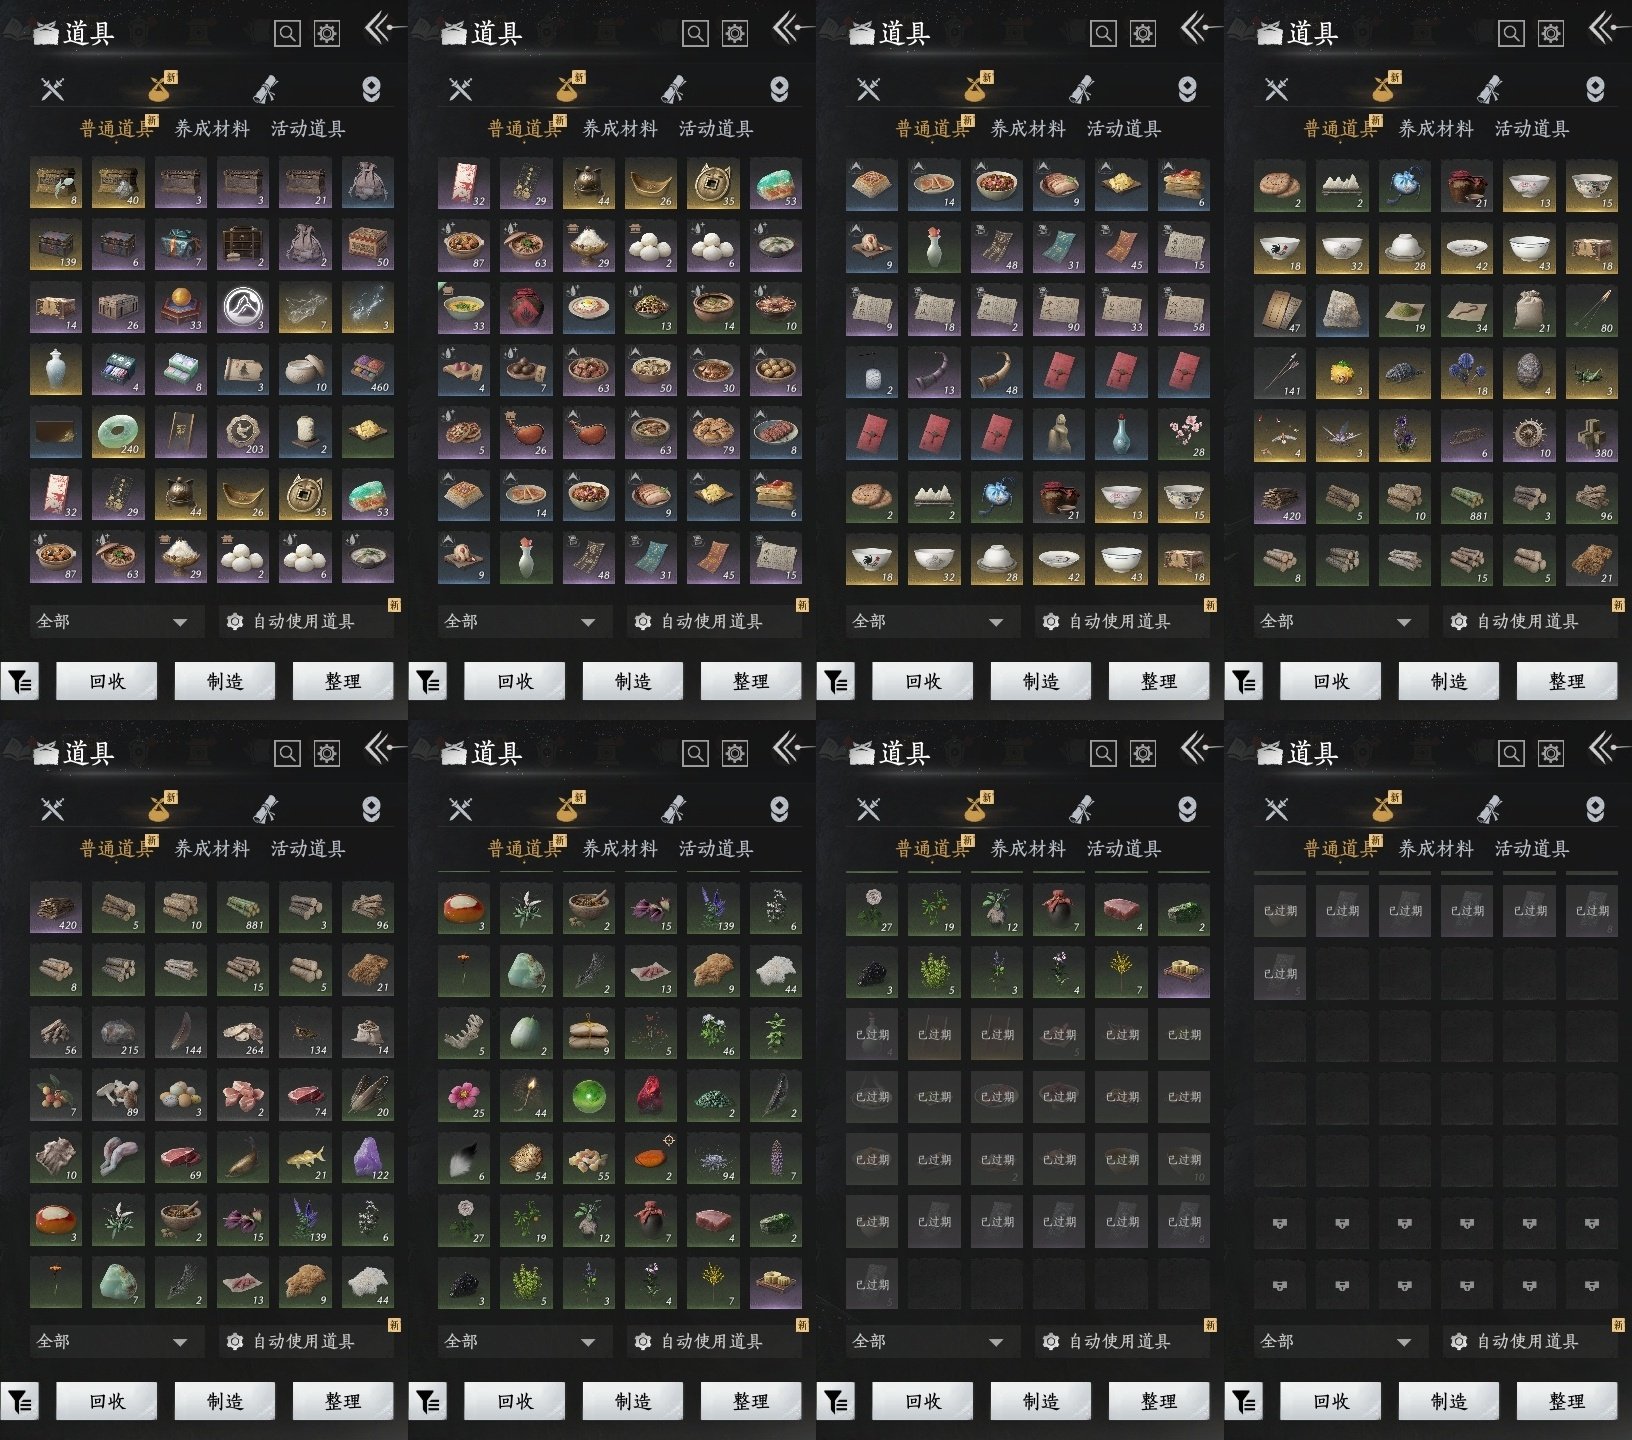Click 整理 in the bottom-right panel
The image size is (1632, 1440).
[1566, 1401]
